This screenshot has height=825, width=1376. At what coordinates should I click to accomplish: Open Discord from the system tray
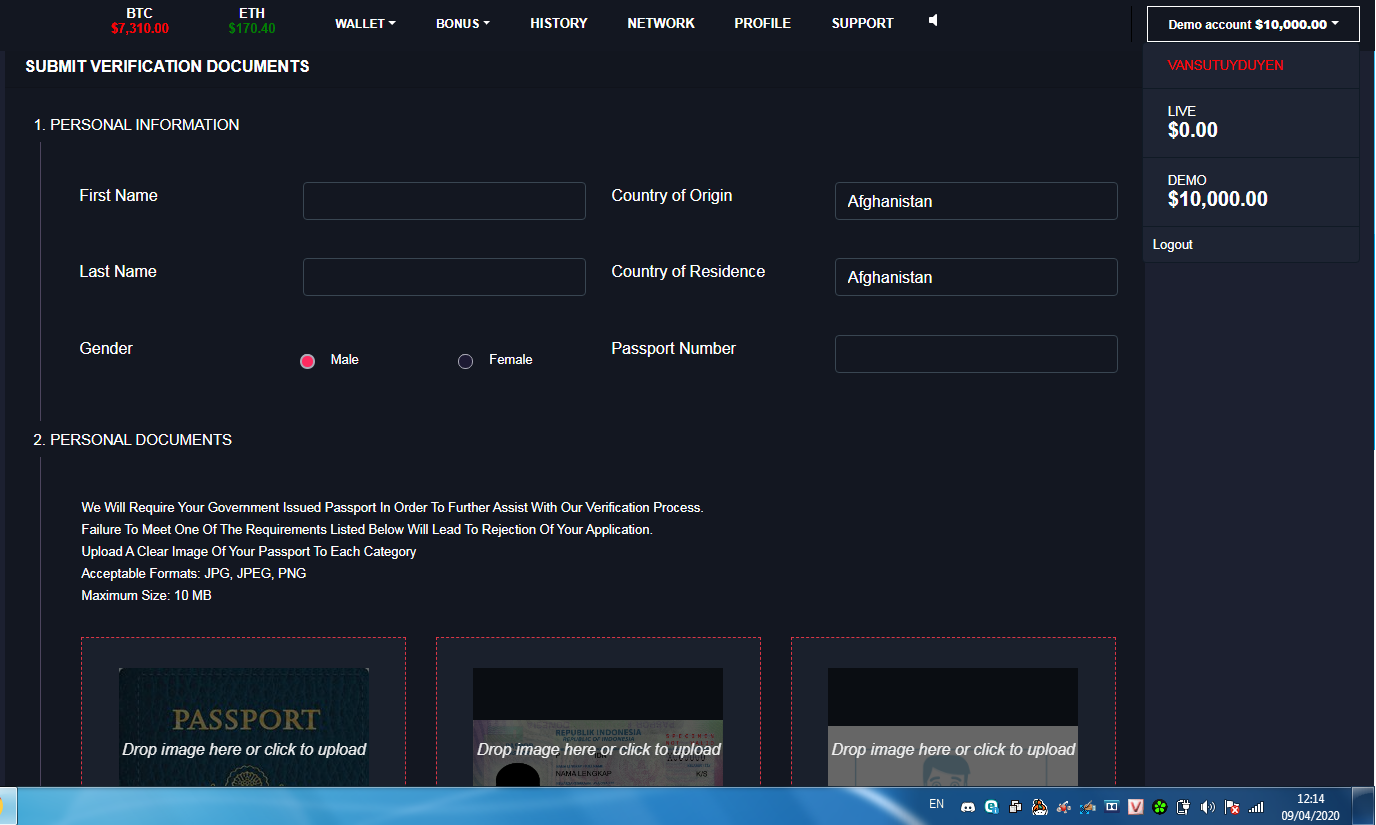(967, 807)
